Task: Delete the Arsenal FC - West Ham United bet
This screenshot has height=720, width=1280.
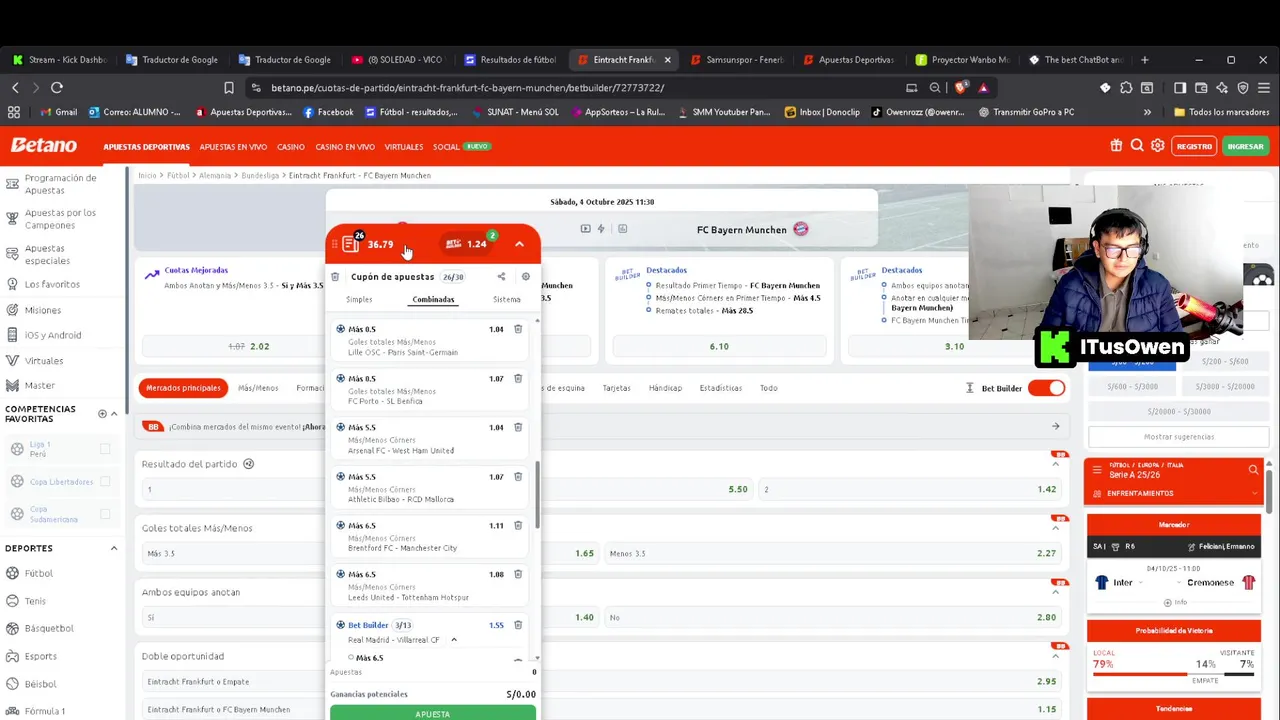Action: 518,428
